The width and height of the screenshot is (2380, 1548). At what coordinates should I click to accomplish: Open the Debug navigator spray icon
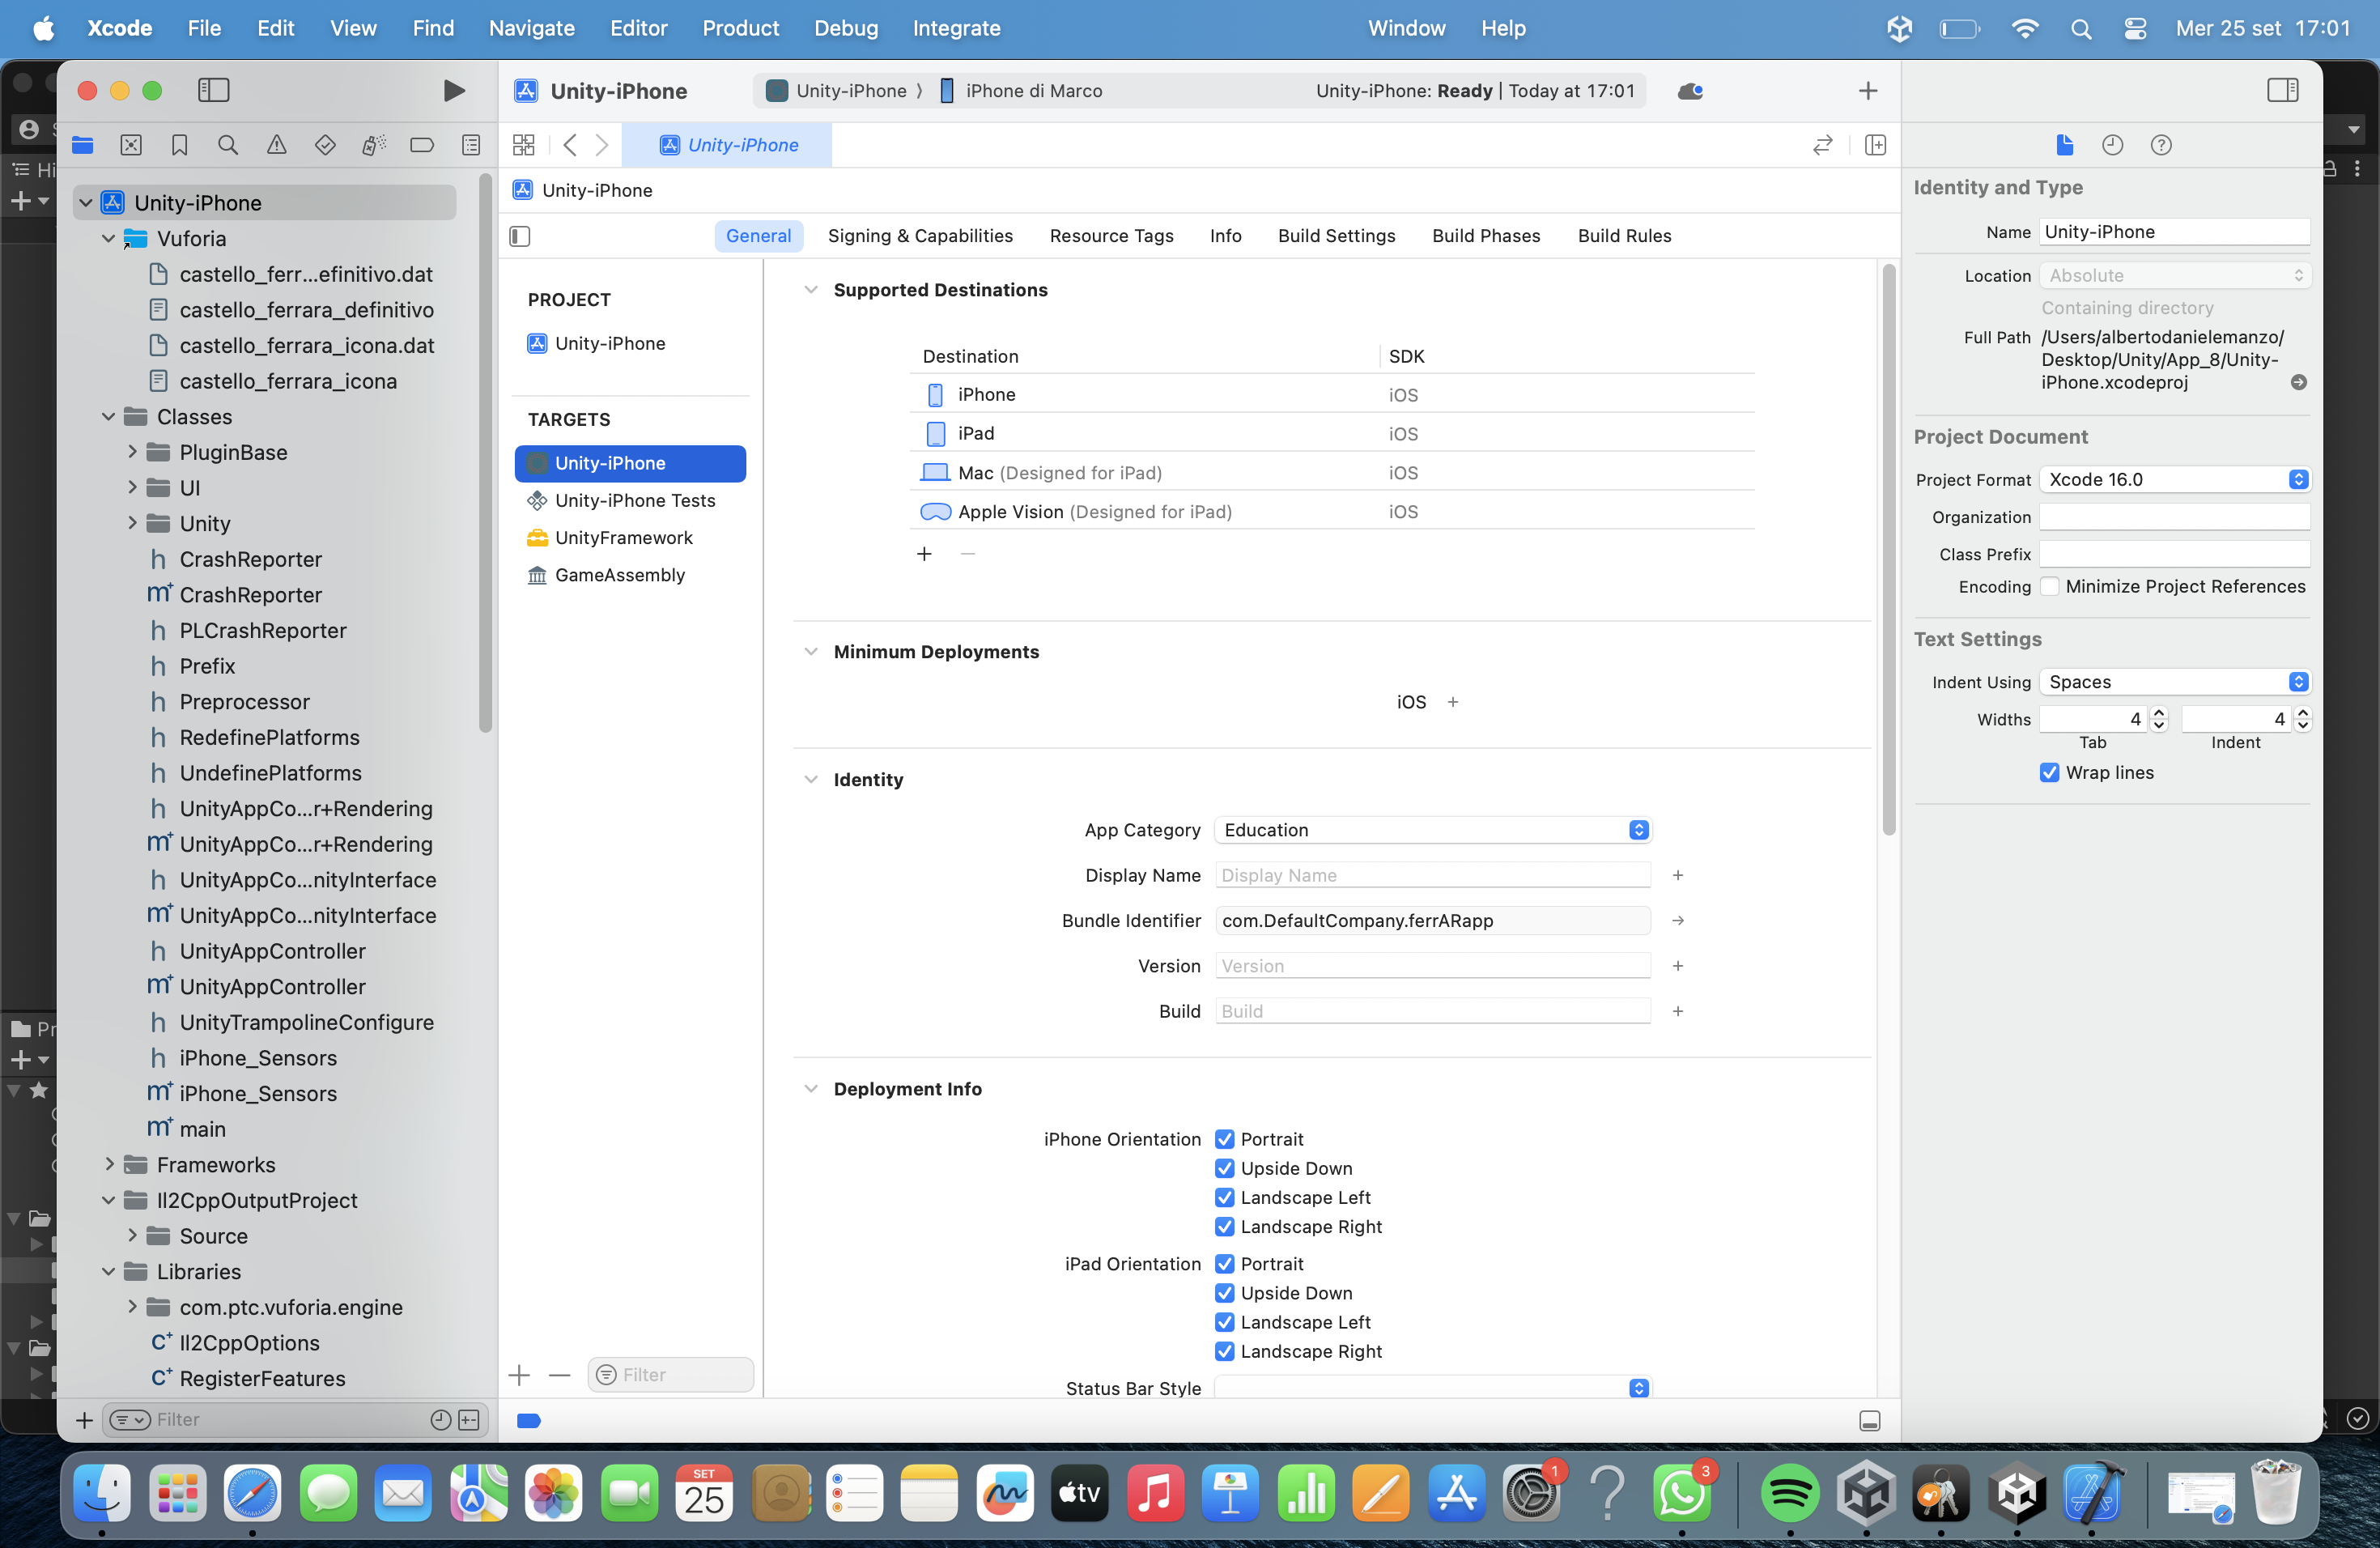pos(374,145)
